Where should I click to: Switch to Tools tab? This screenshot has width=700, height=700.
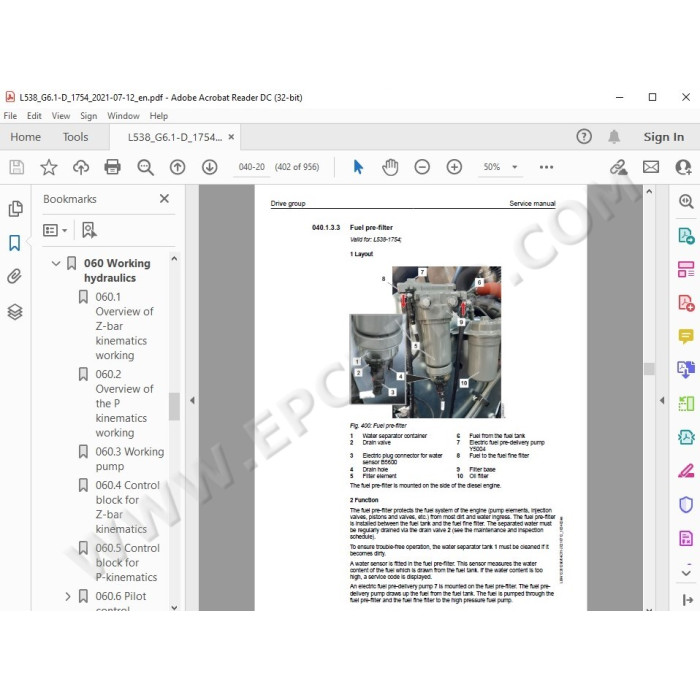[75, 137]
